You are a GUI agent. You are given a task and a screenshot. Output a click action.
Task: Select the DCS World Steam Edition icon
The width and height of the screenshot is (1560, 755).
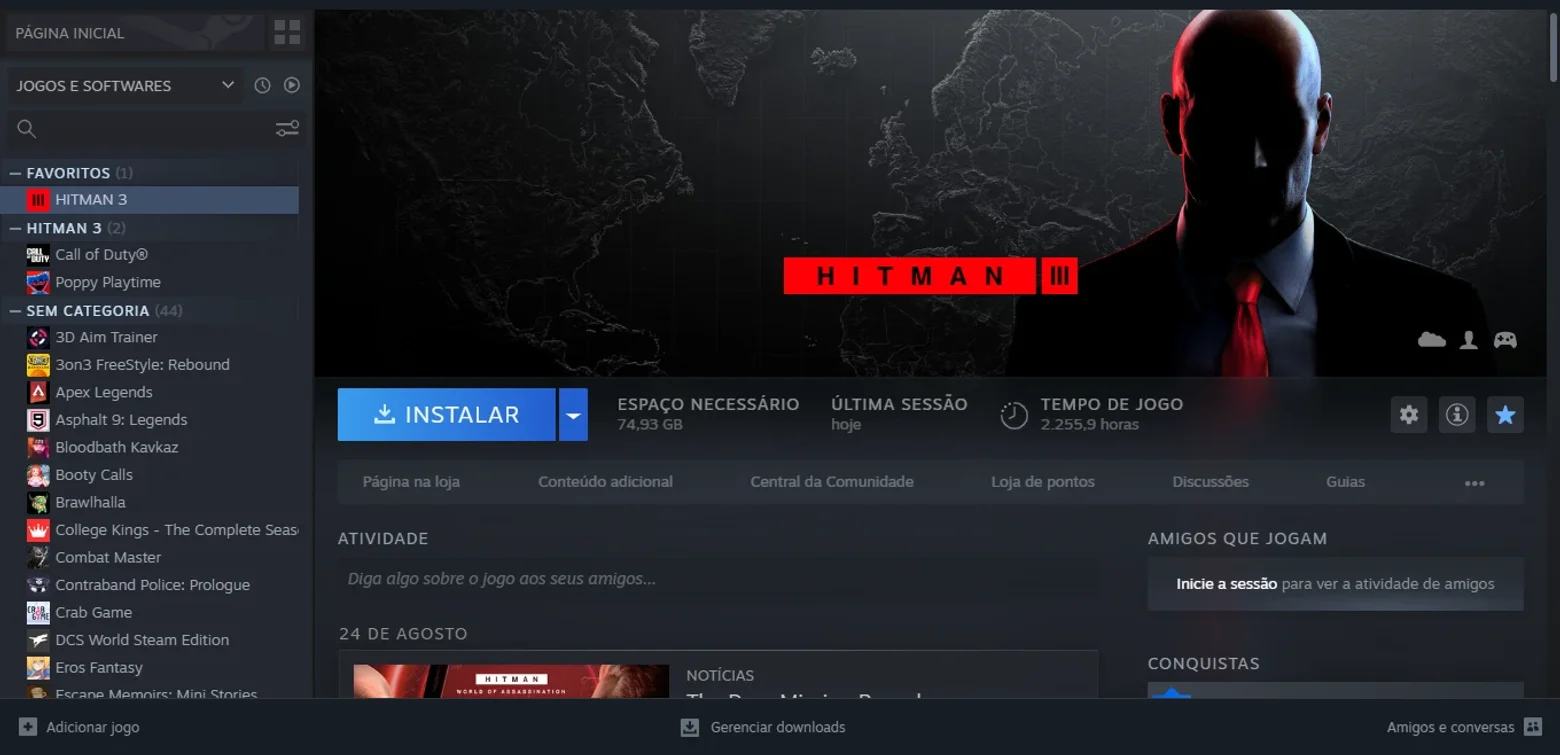pyautogui.click(x=38, y=640)
